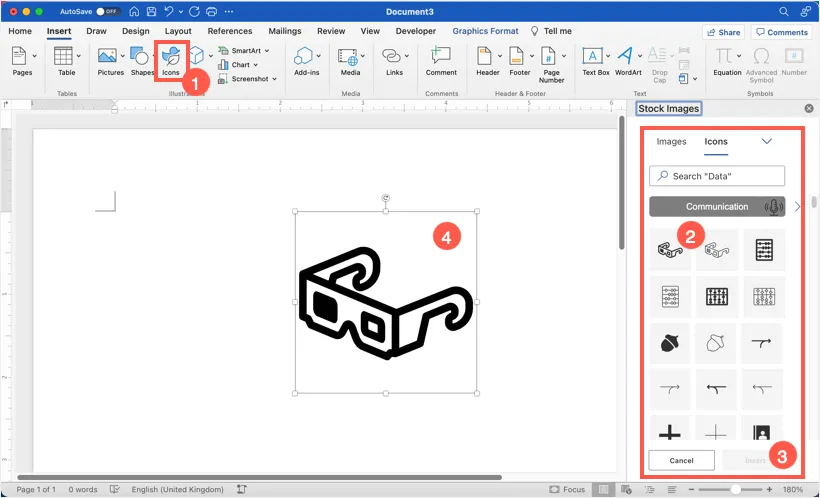Image resolution: width=820 pixels, height=498 pixels.
Task: Select the solid 3D glasses thumbnail
Action: point(669,250)
